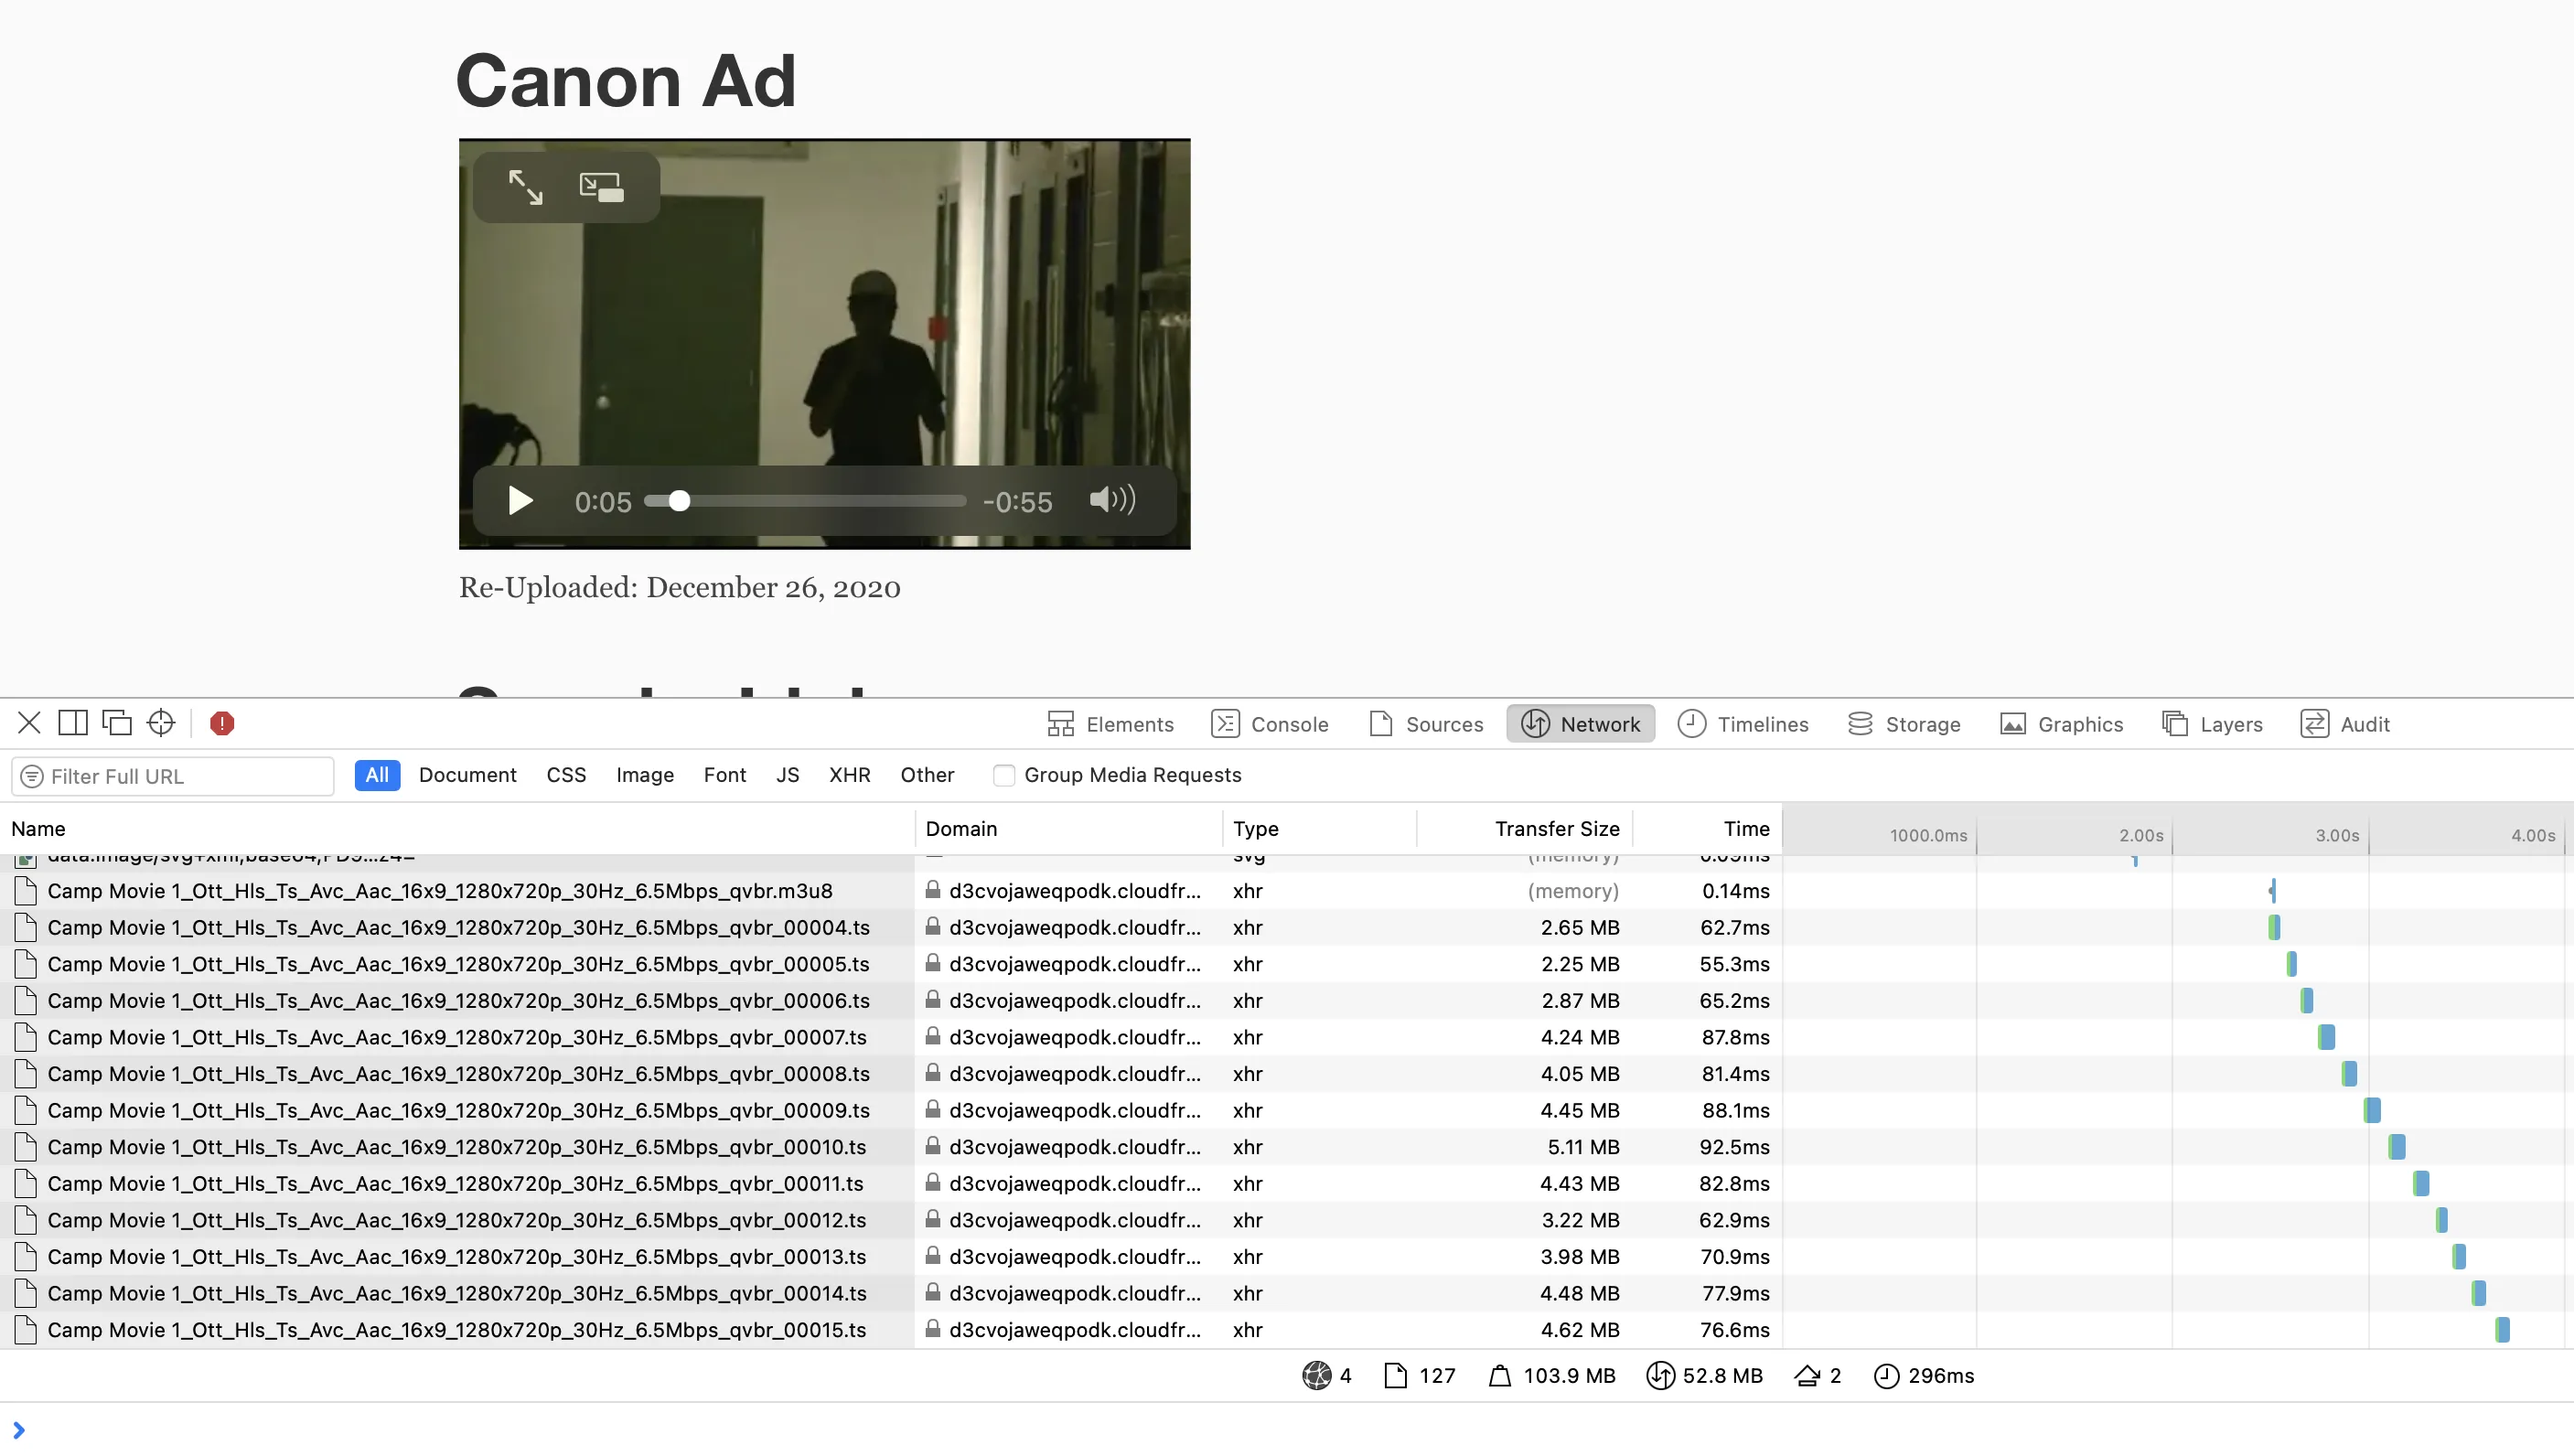Select the All filter button
This screenshot has width=2574, height=1456.
377,776
